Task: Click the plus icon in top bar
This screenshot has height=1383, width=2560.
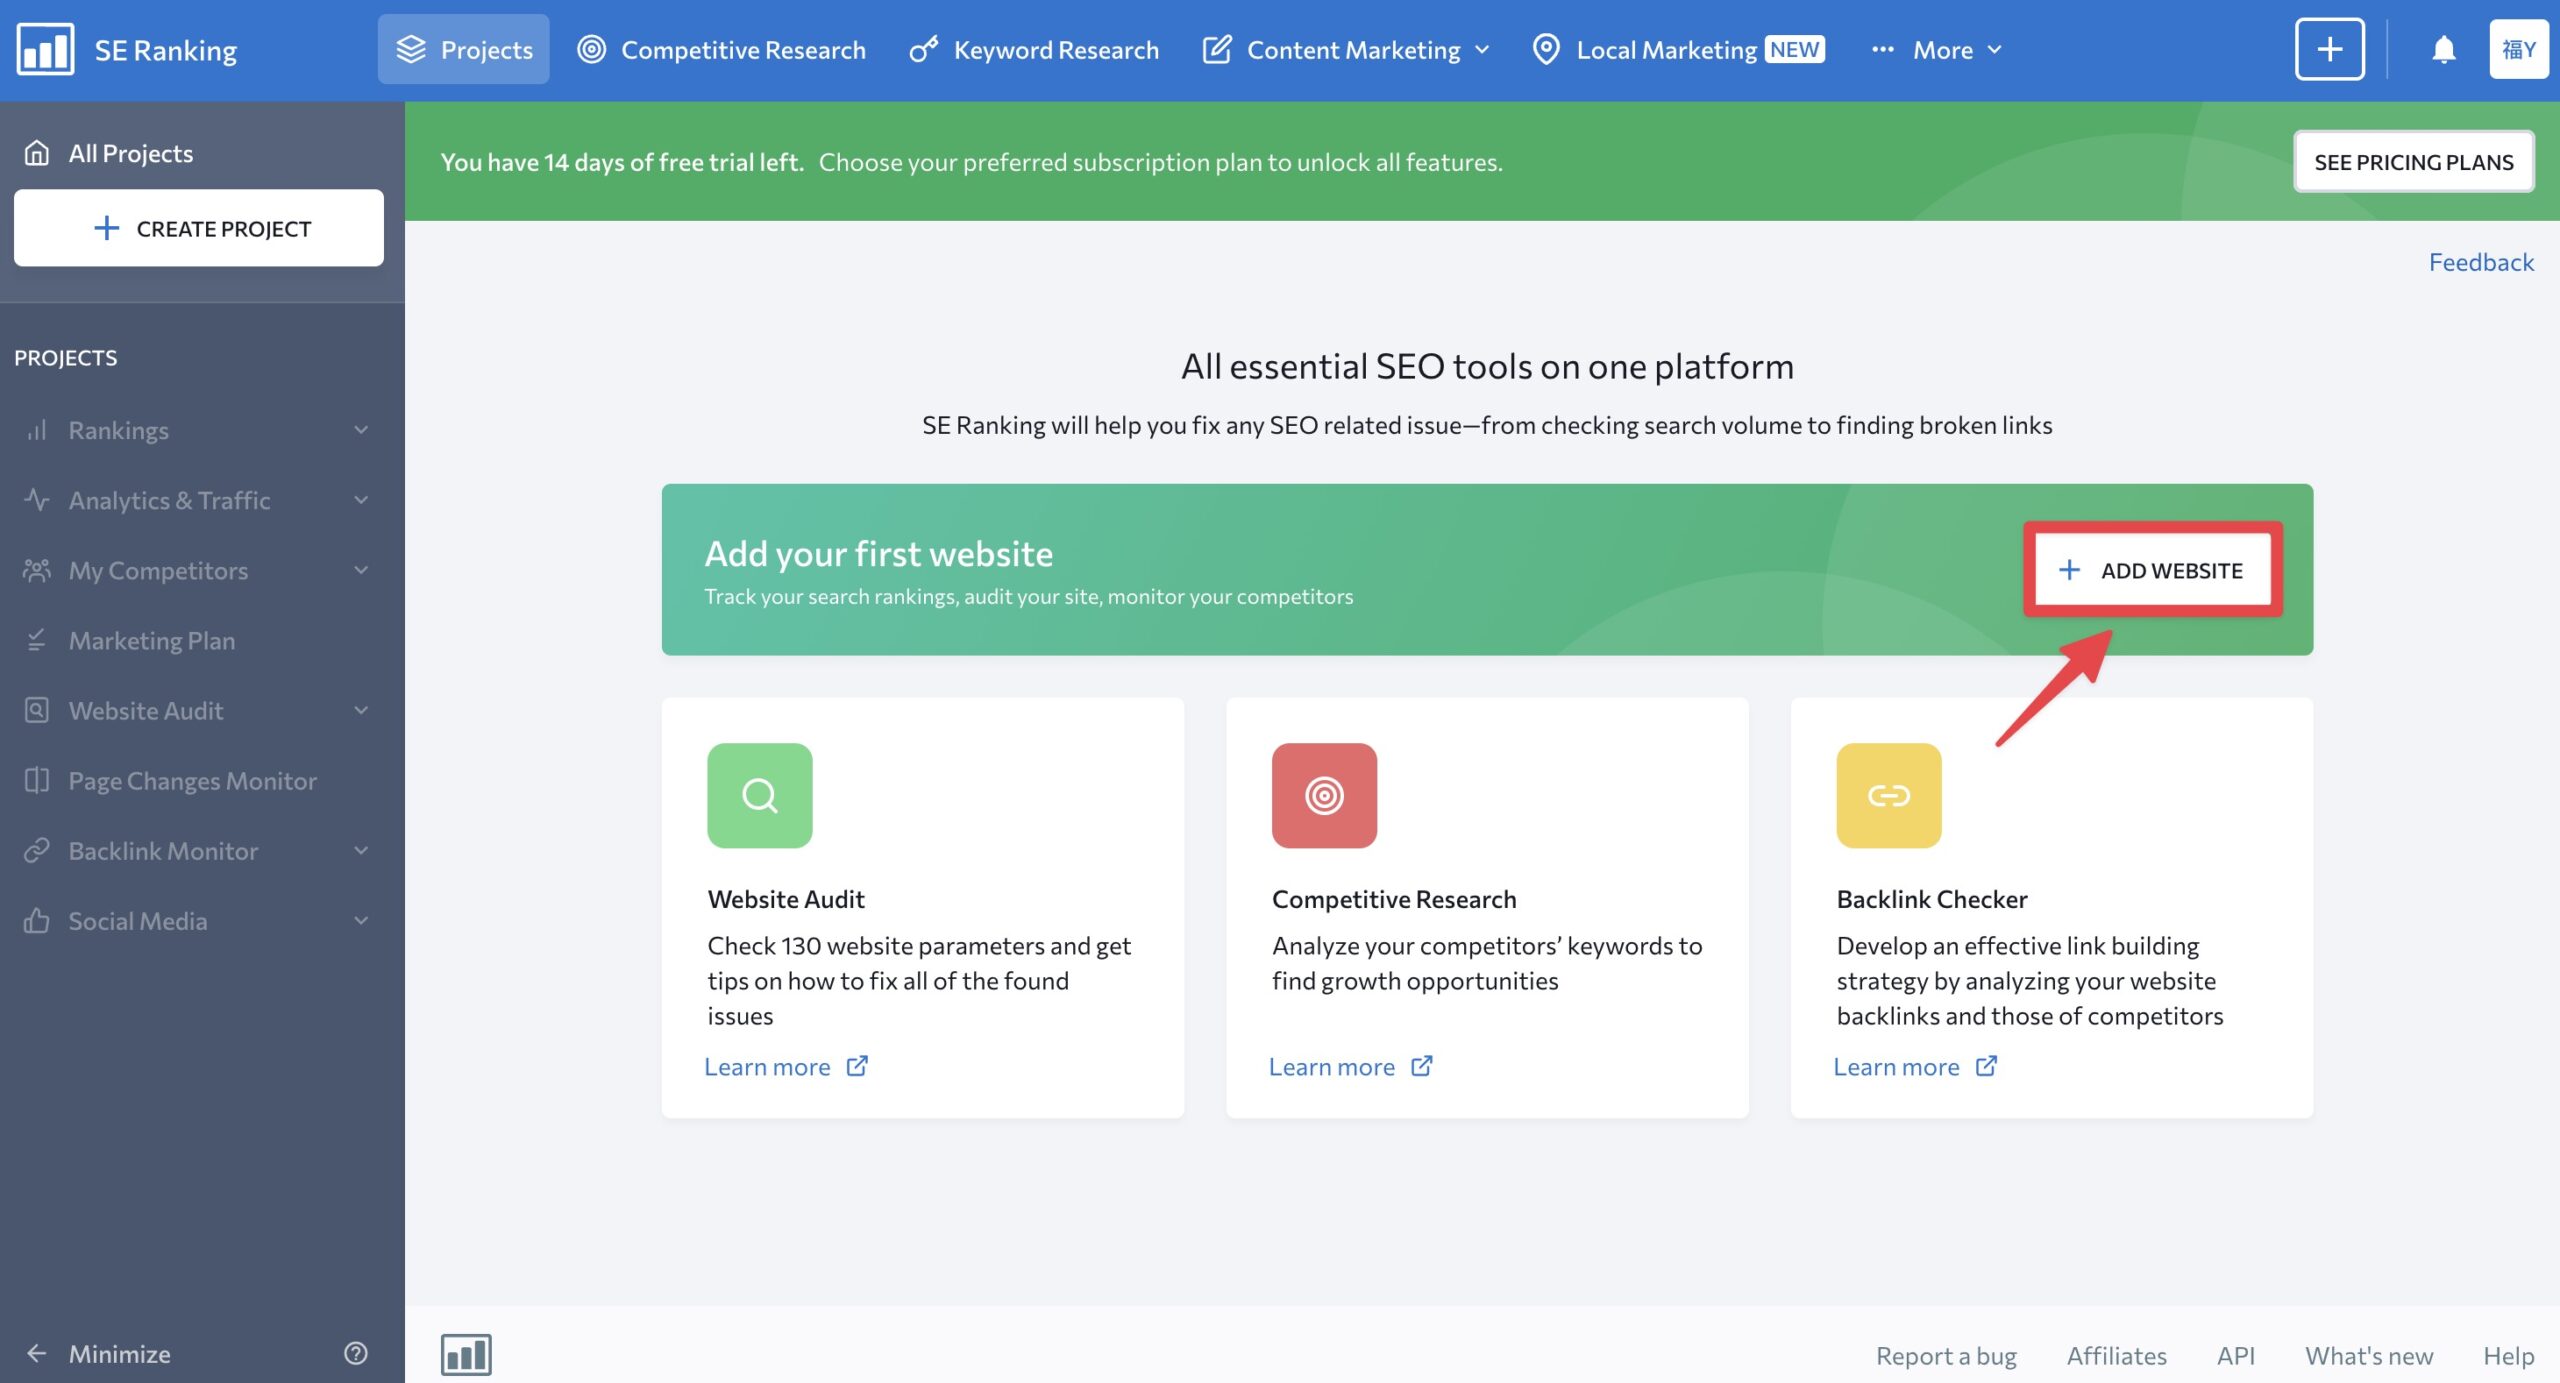Action: tap(2329, 49)
